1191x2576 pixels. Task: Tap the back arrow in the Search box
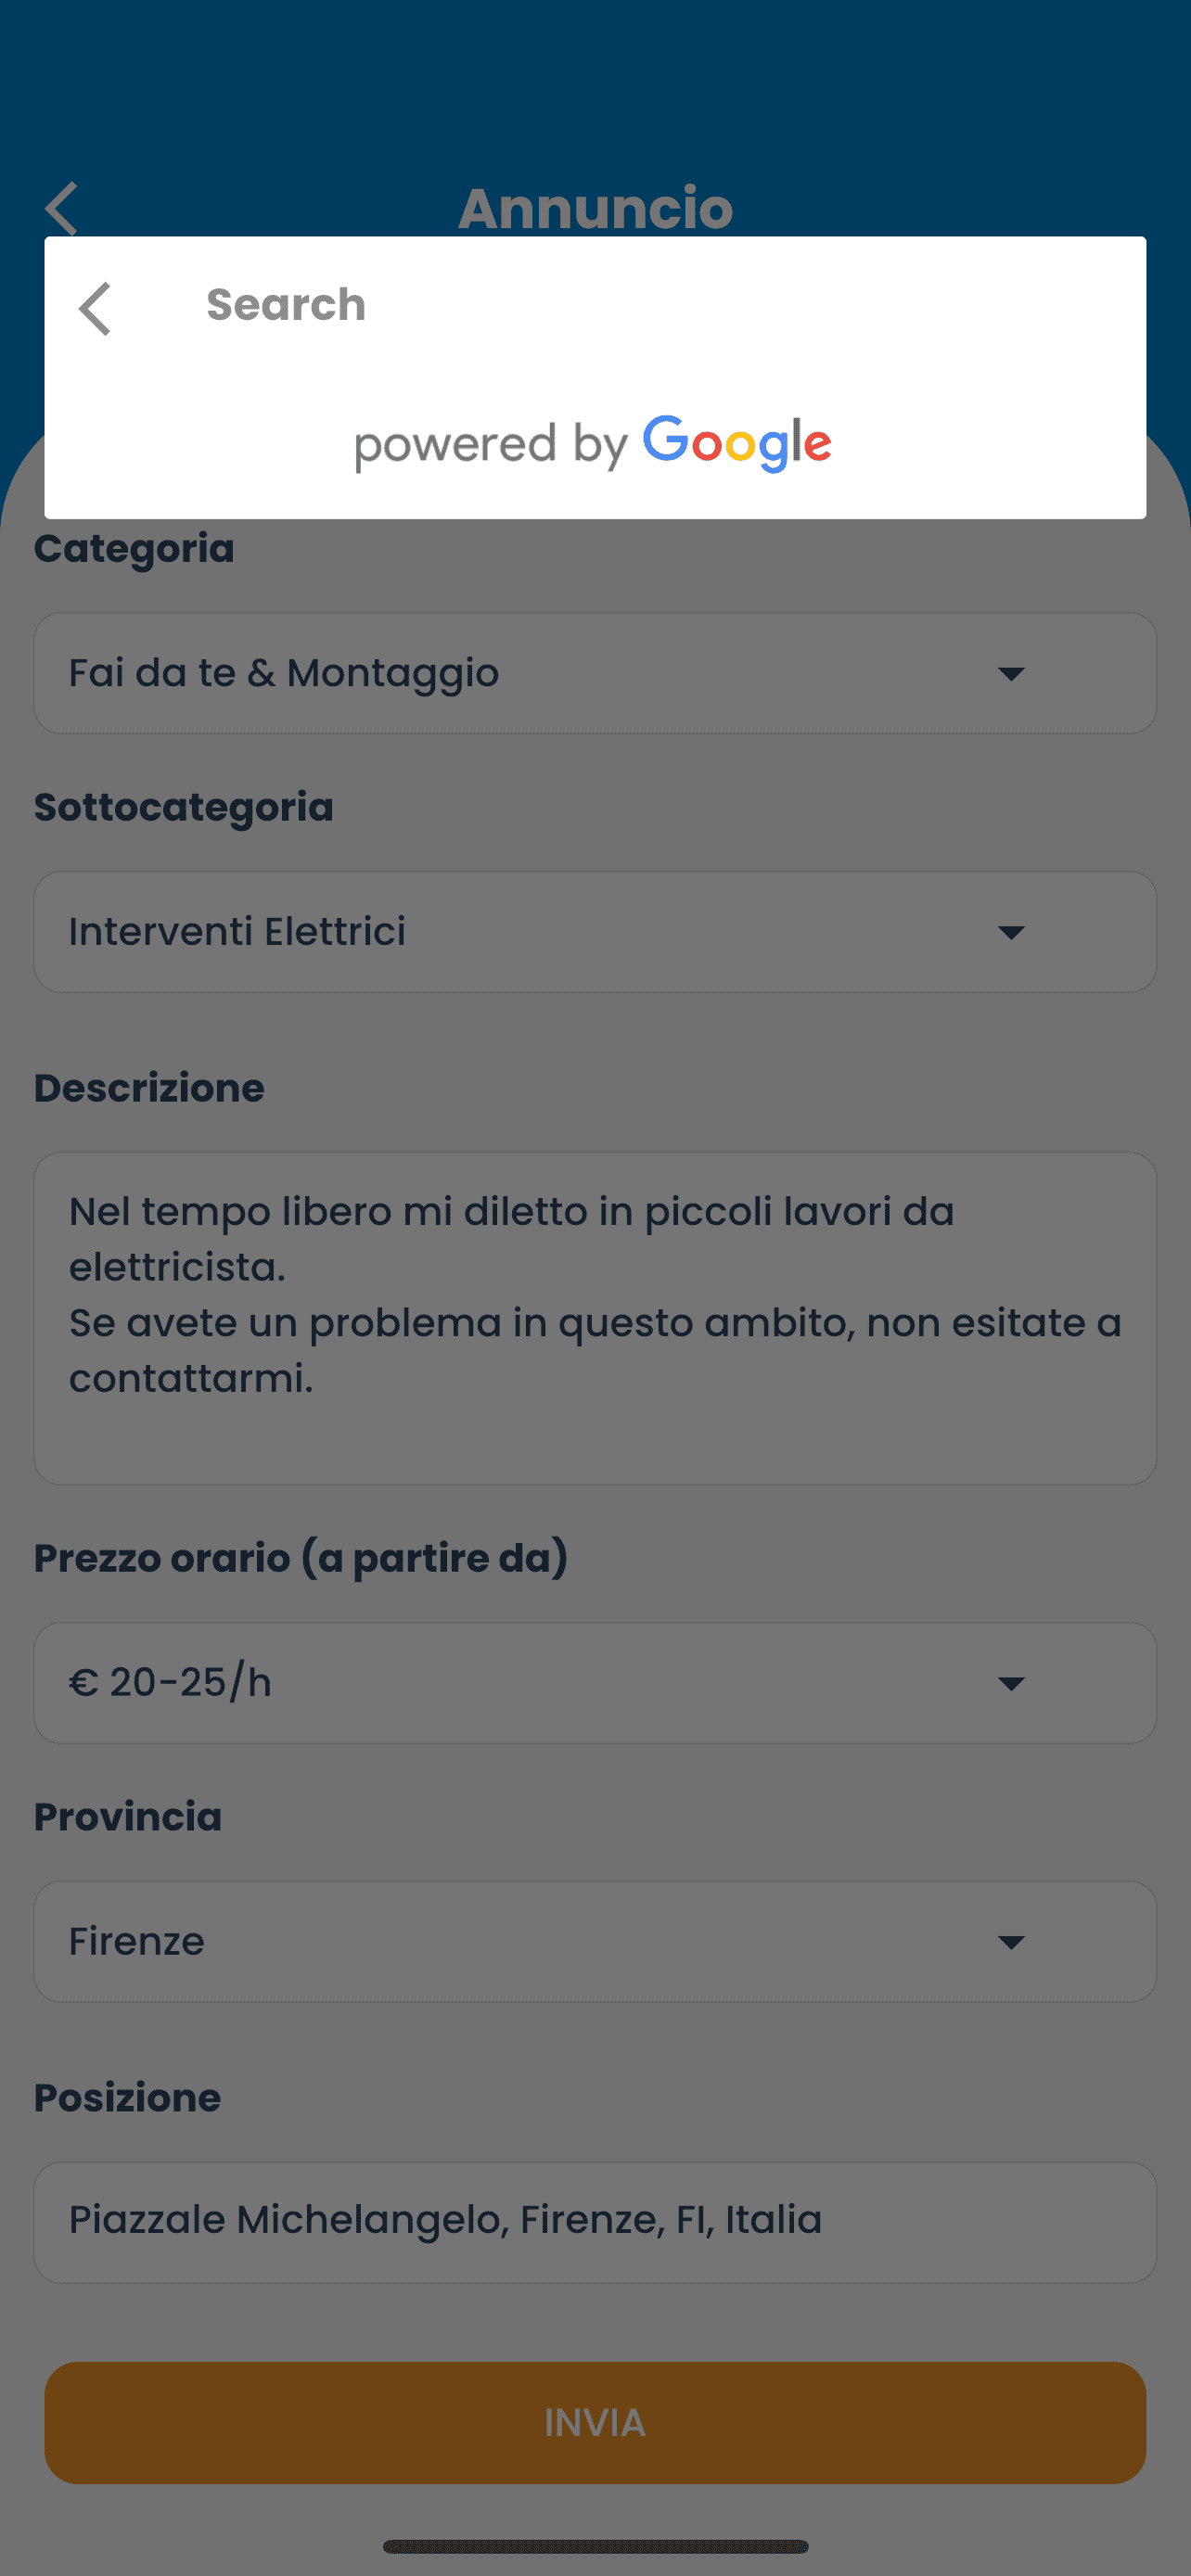pos(95,307)
